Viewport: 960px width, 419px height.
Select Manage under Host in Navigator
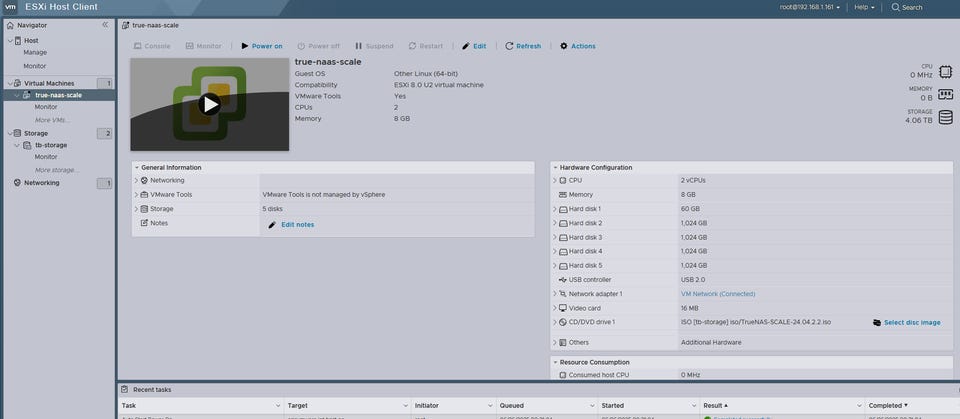35,52
